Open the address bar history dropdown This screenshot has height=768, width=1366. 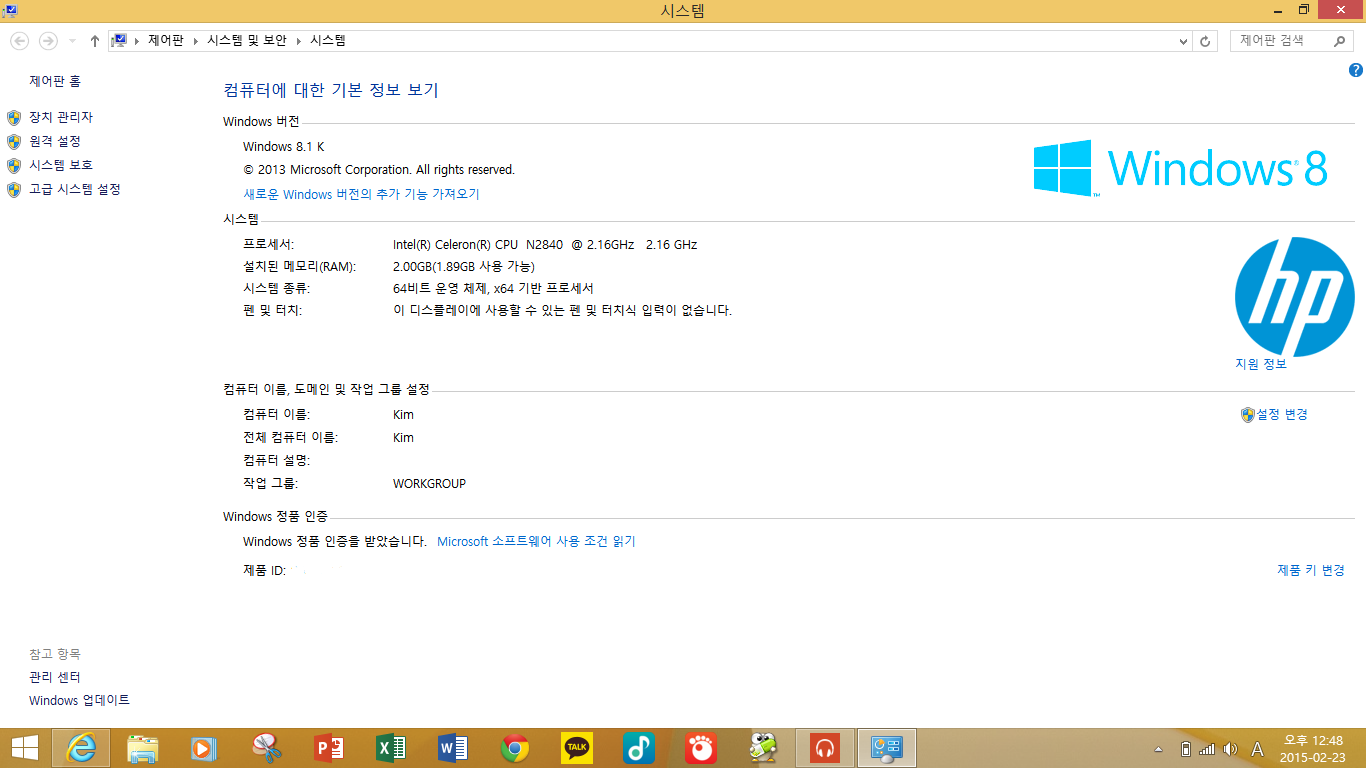click(x=1183, y=41)
